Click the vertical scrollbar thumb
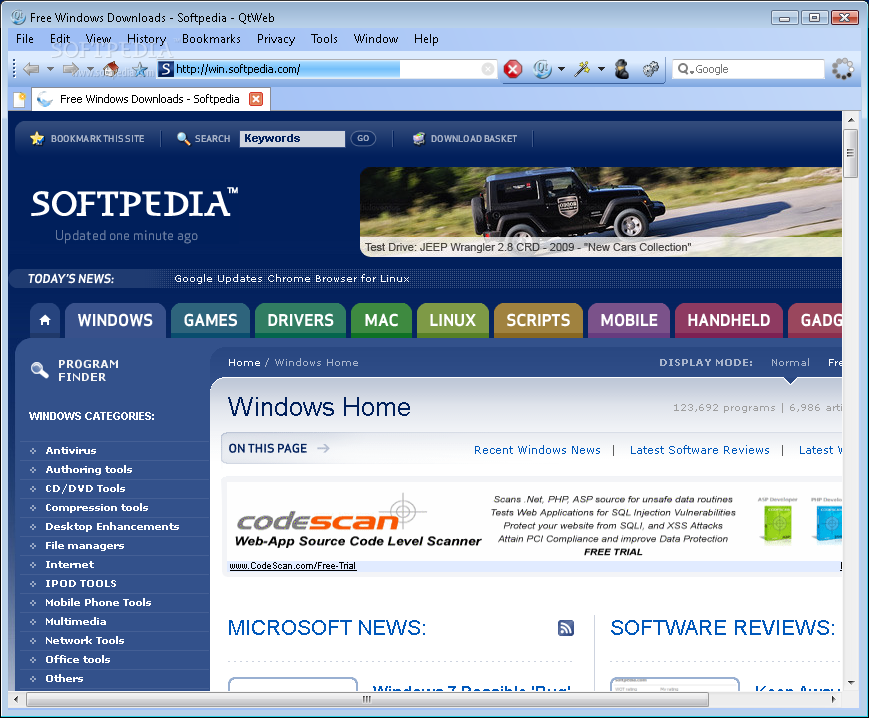 (x=851, y=153)
